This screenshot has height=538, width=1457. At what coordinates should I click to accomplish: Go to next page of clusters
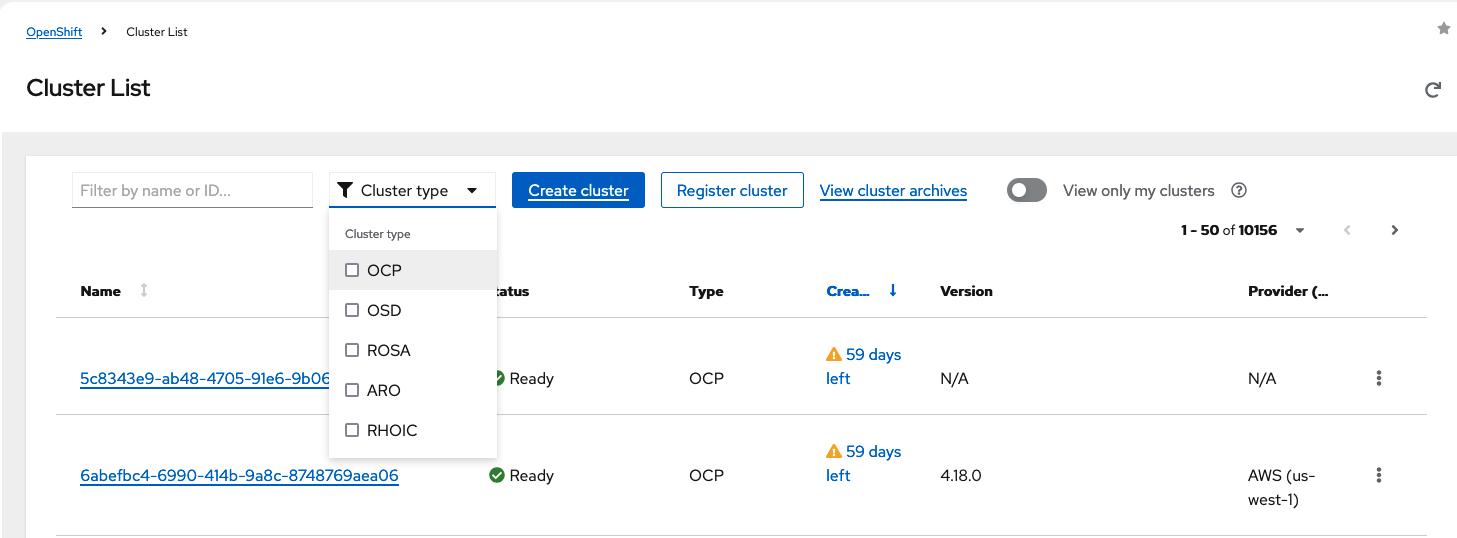point(1394,230)
